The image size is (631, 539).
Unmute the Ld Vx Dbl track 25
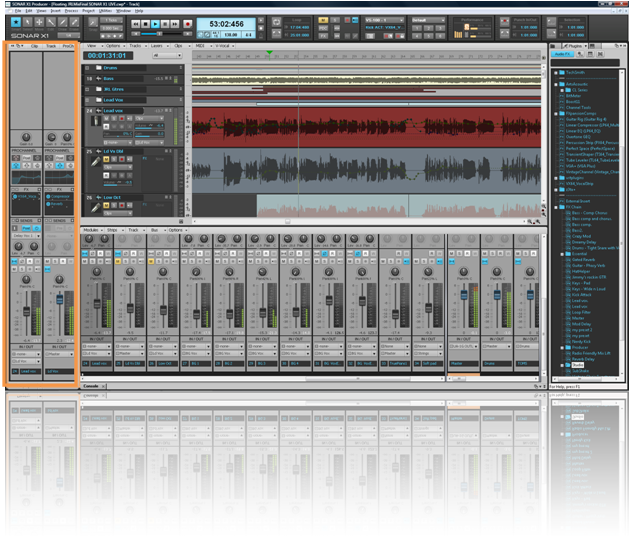(106, 159)
